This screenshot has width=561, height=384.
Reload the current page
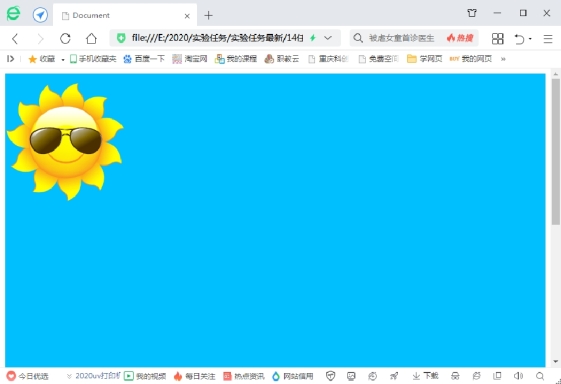(x=65, y=38)
